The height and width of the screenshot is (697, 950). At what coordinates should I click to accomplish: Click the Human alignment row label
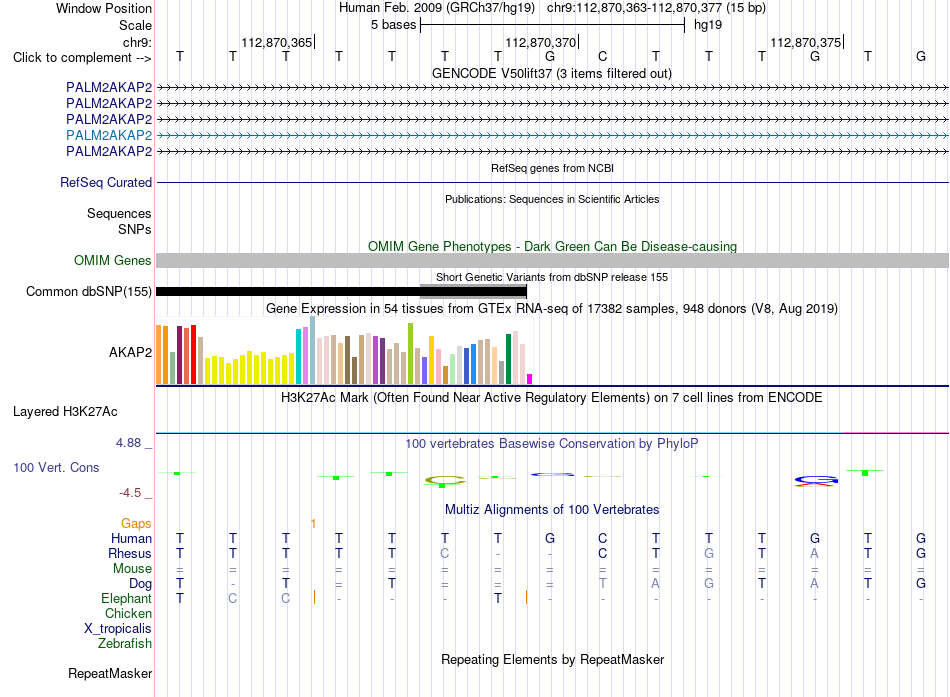(131, 538)
